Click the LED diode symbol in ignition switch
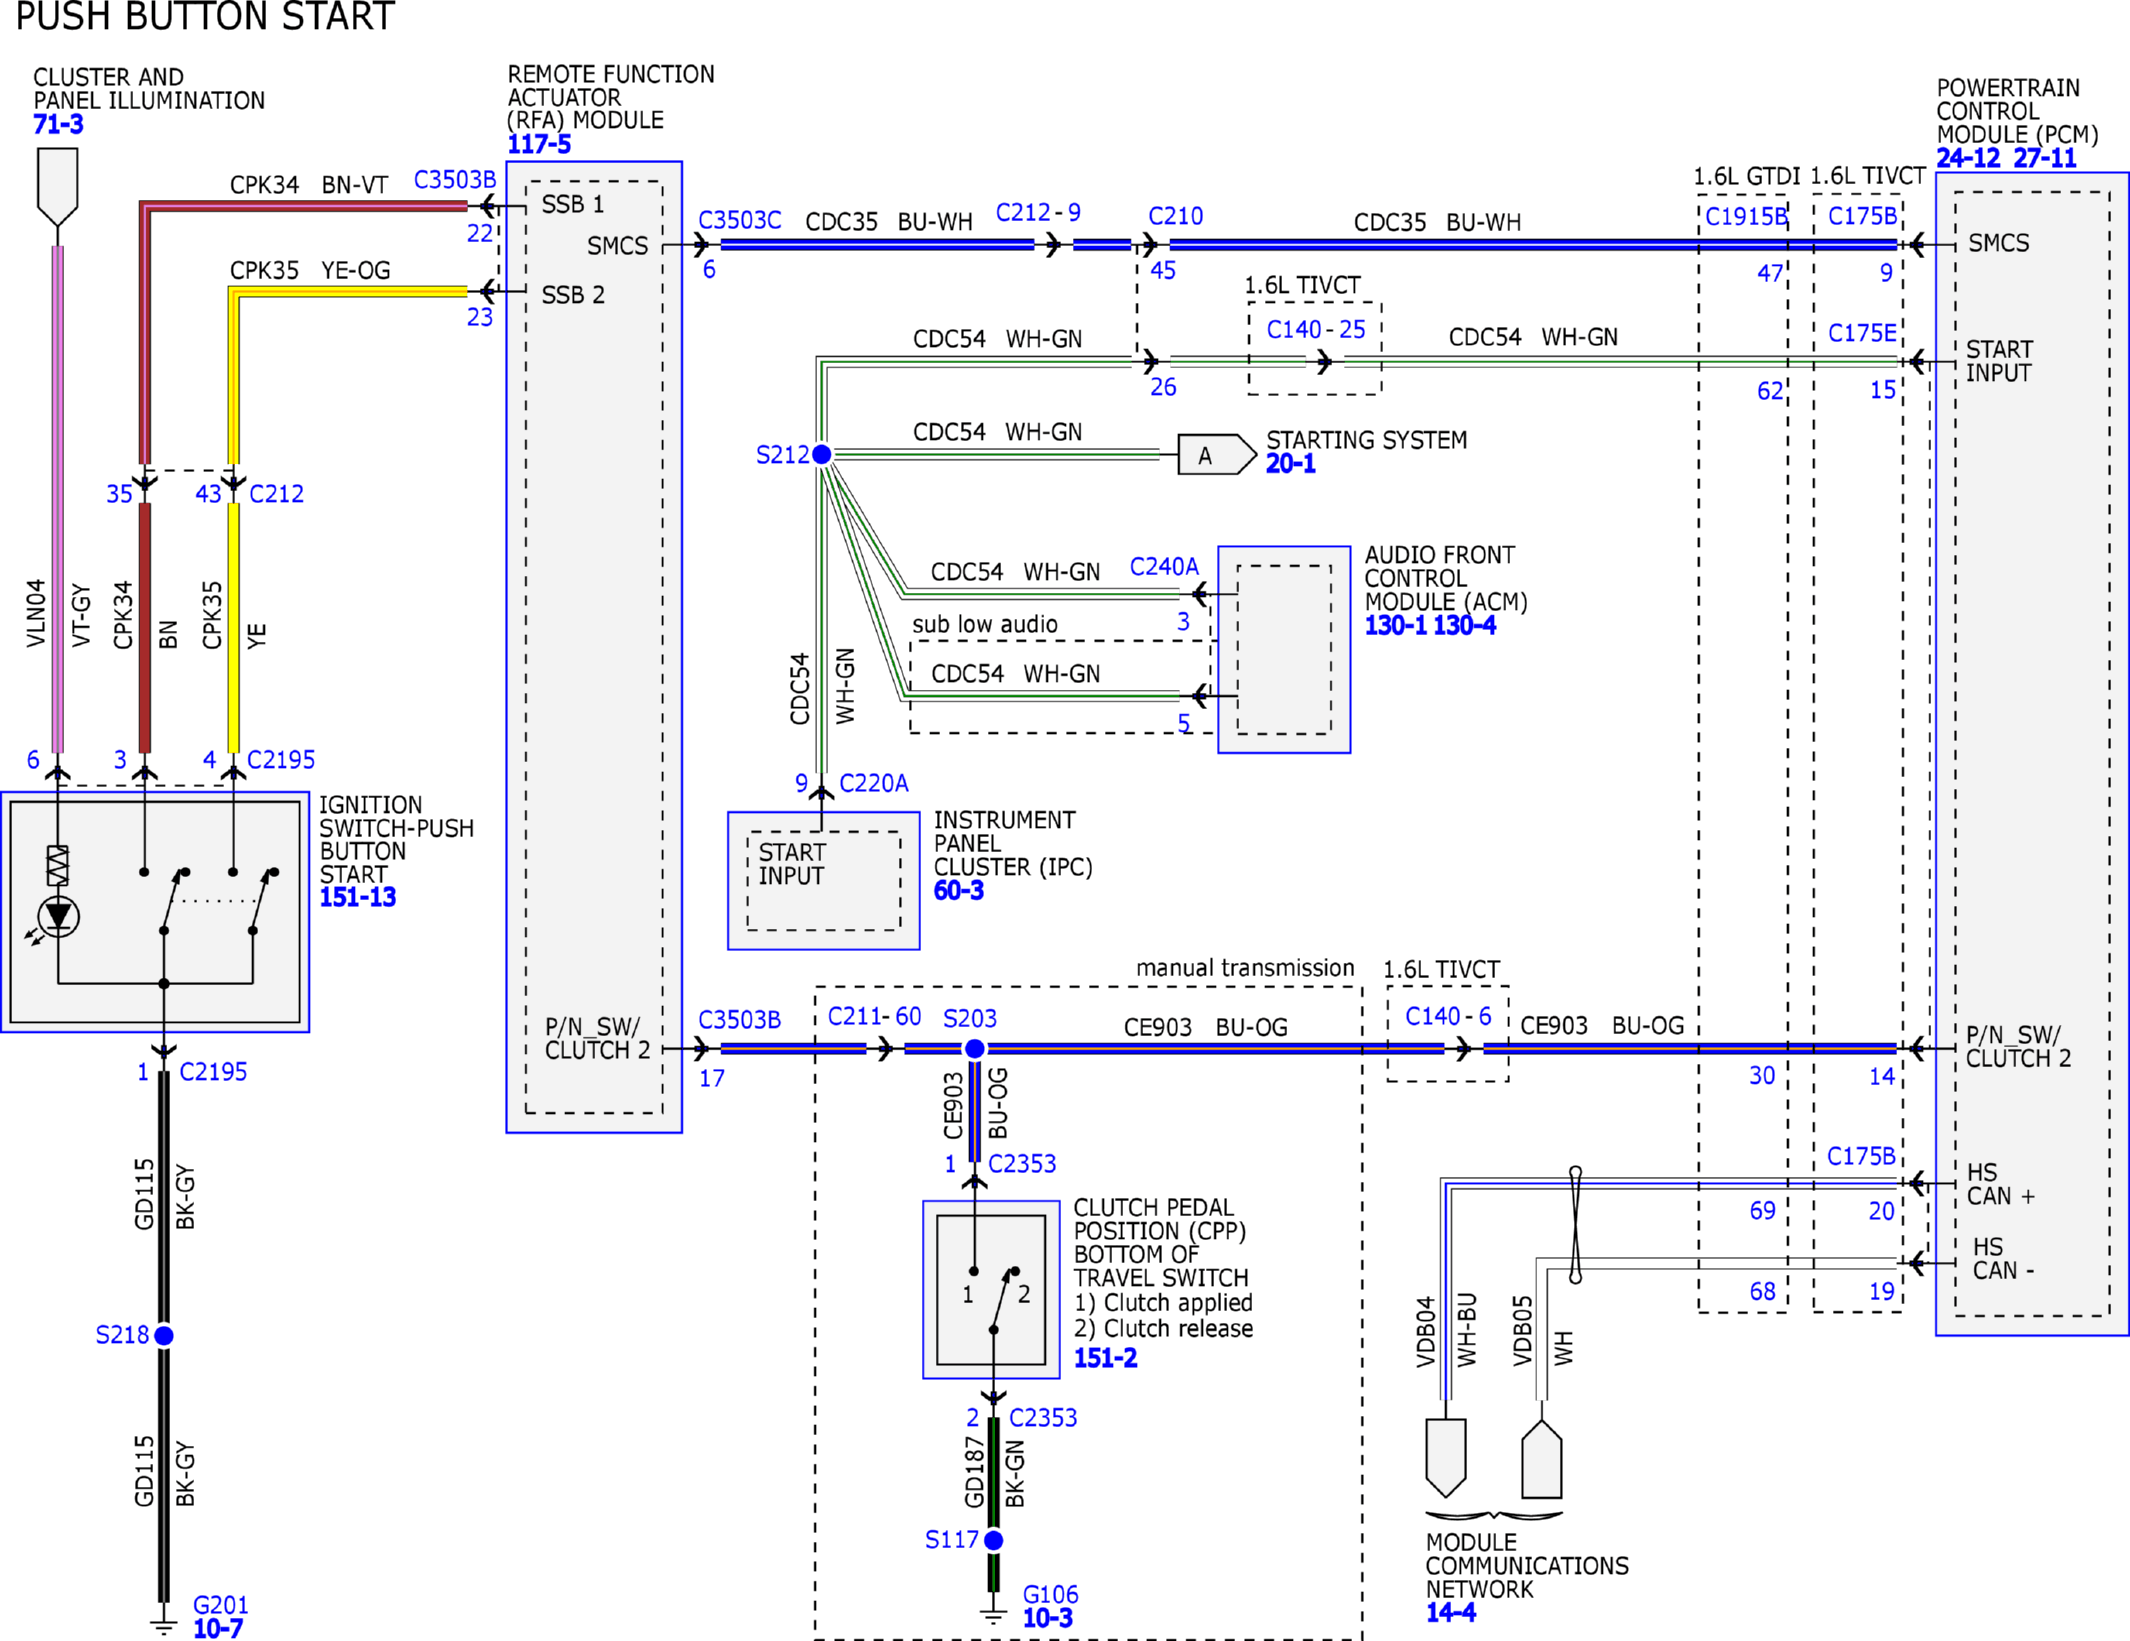 click(x=58, y=916)
